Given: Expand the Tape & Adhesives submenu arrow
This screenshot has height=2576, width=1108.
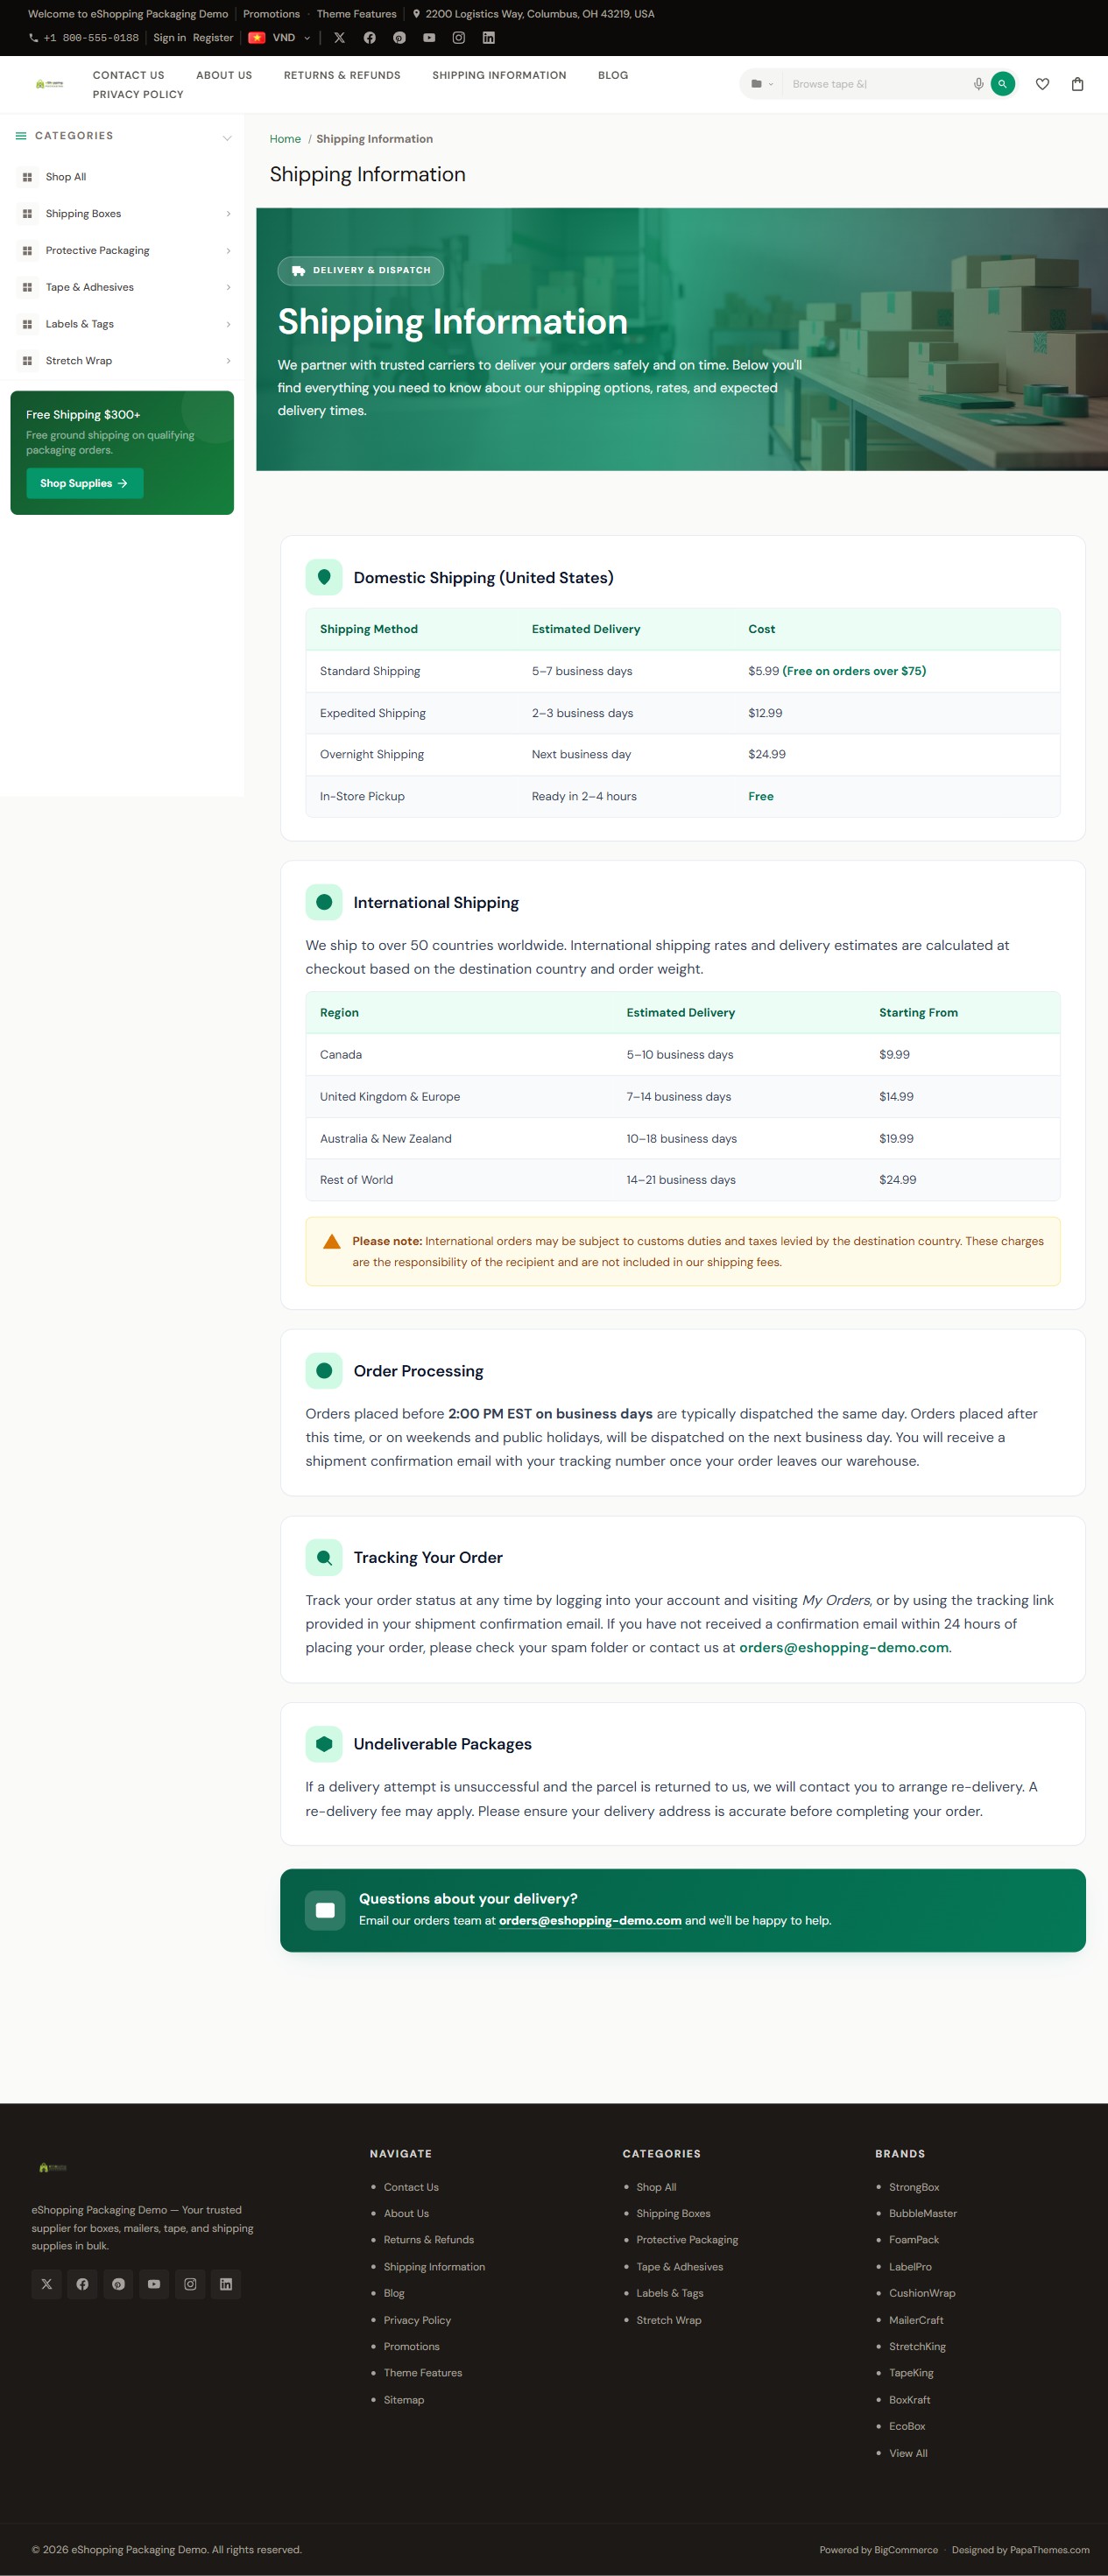Looking at the screenshot, I should pos(228,288).
